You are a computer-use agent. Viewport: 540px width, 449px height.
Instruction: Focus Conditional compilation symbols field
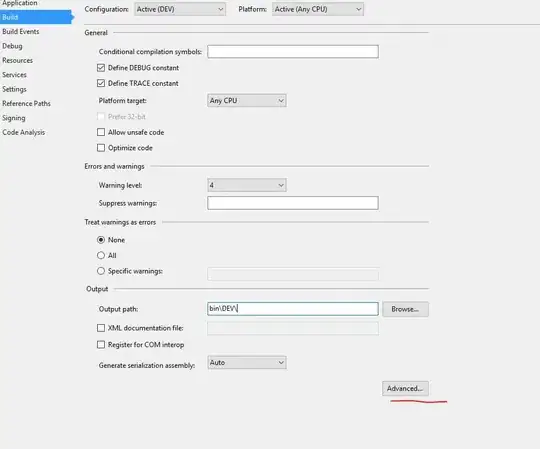(293, 52)
